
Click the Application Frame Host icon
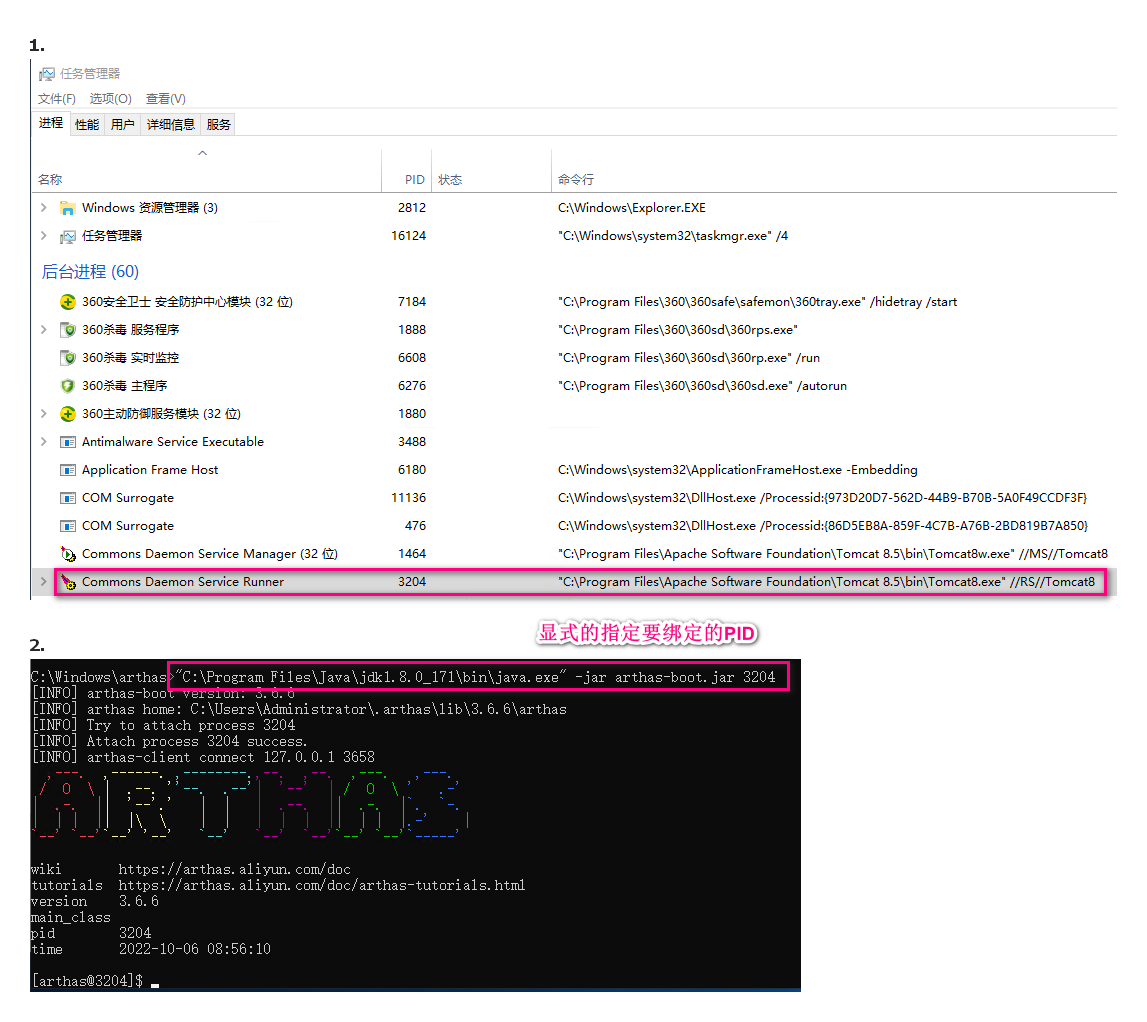click(67, 470)
